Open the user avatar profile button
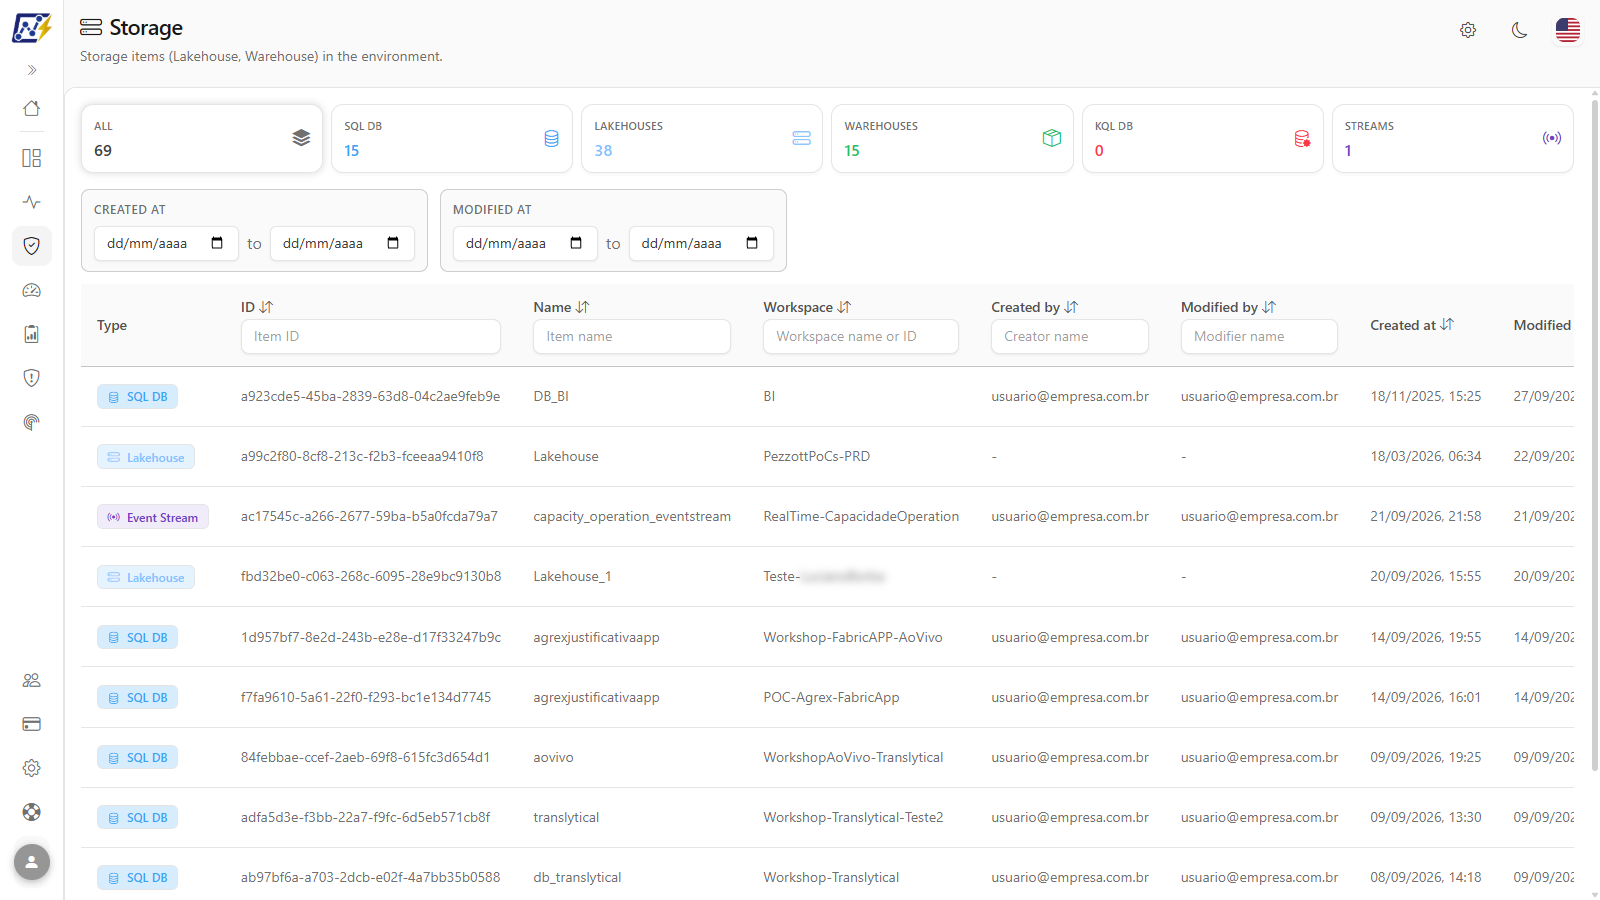Screen dimensions: 1600x900 32,862
